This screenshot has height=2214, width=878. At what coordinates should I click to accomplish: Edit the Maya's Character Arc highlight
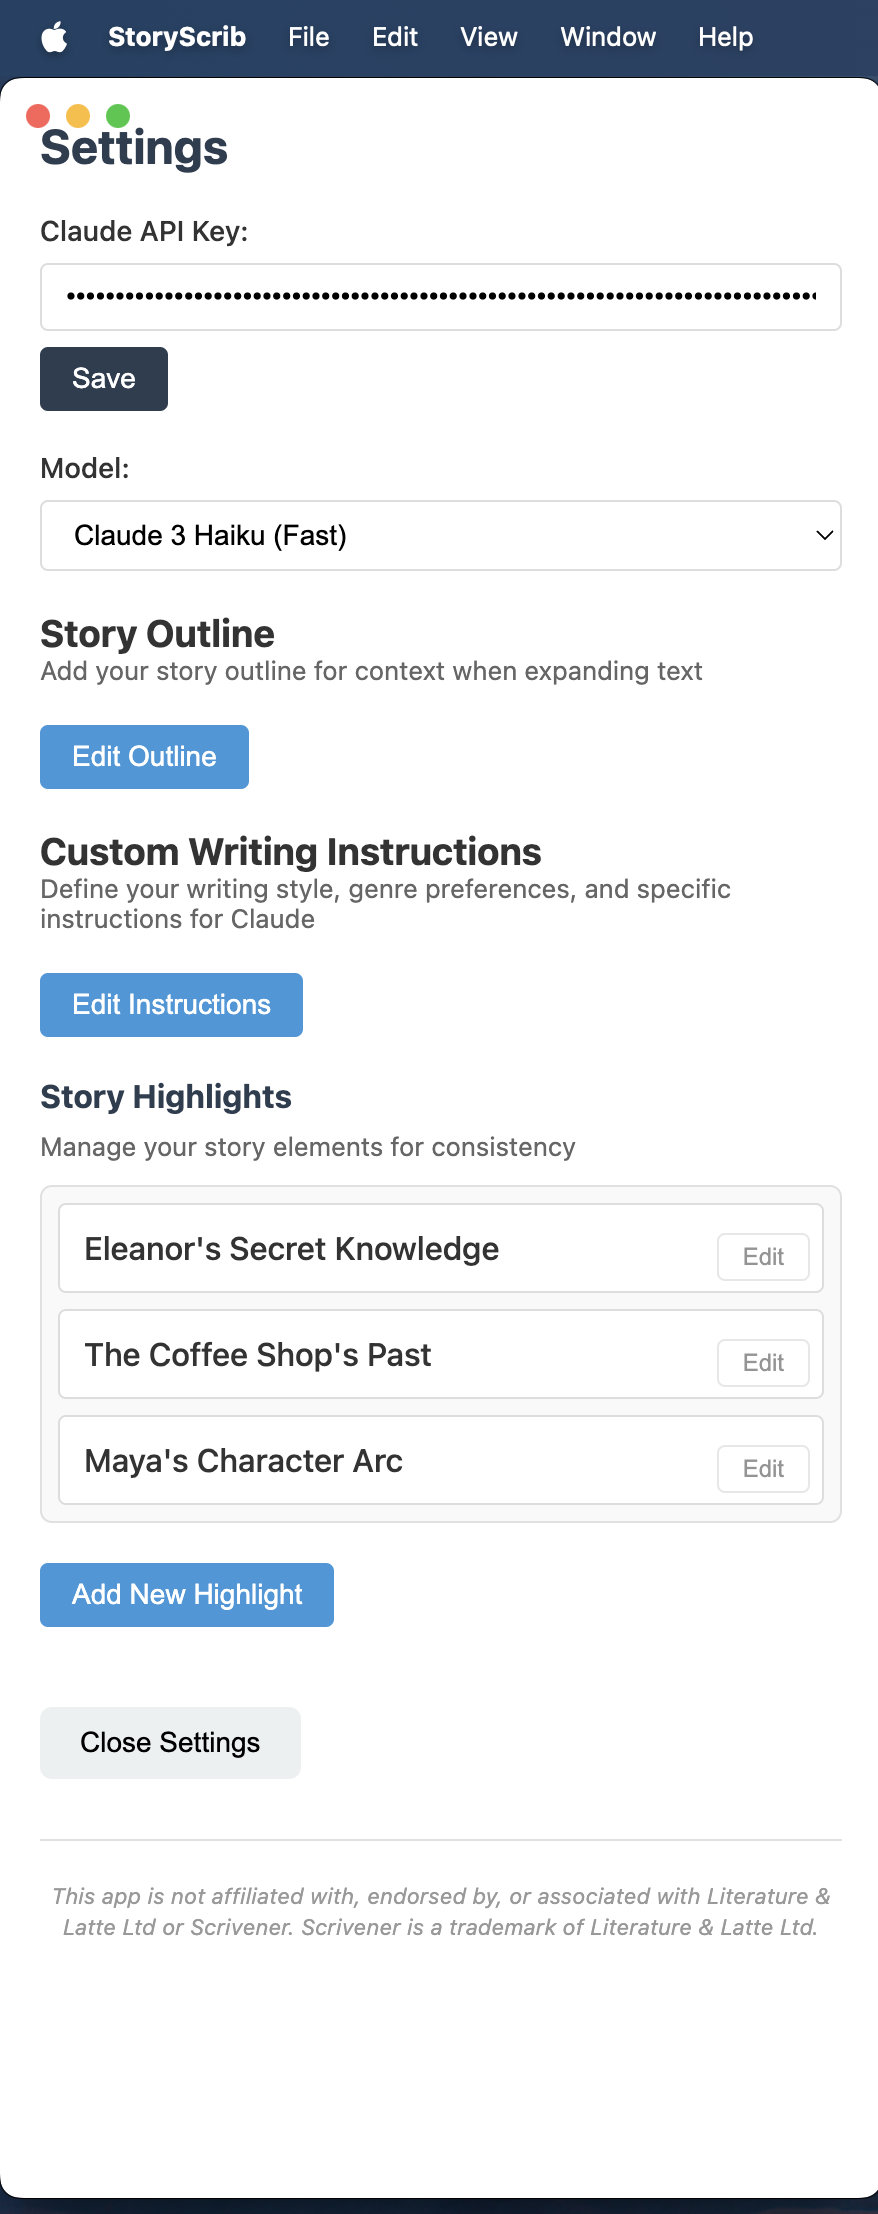pos(763,1469)
